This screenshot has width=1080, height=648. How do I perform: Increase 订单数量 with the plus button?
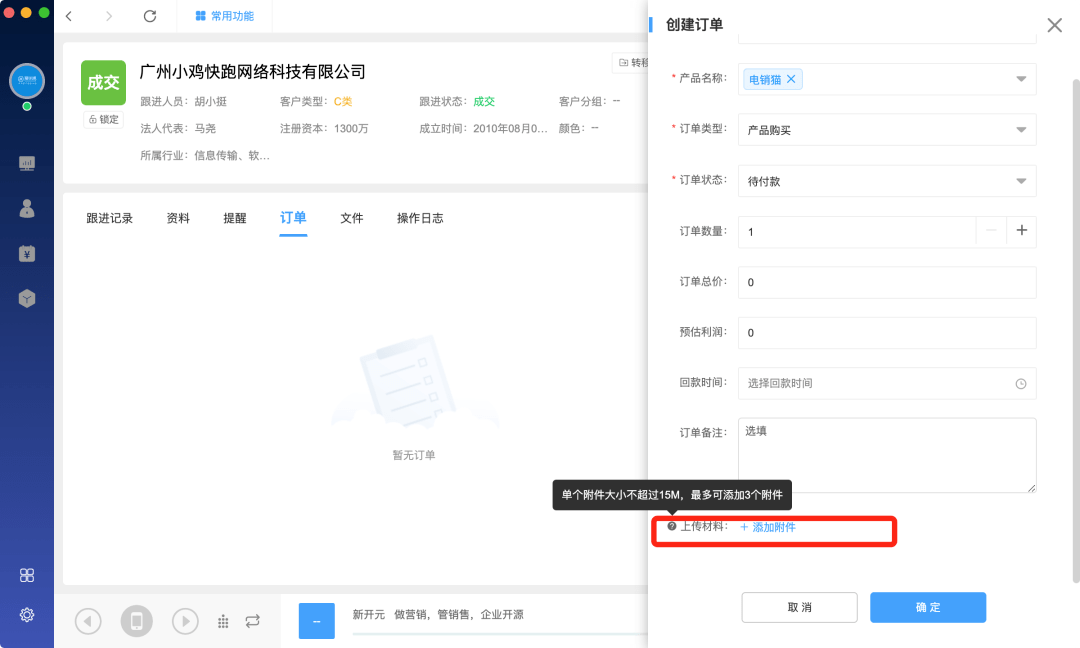[x=1021, y=231]
